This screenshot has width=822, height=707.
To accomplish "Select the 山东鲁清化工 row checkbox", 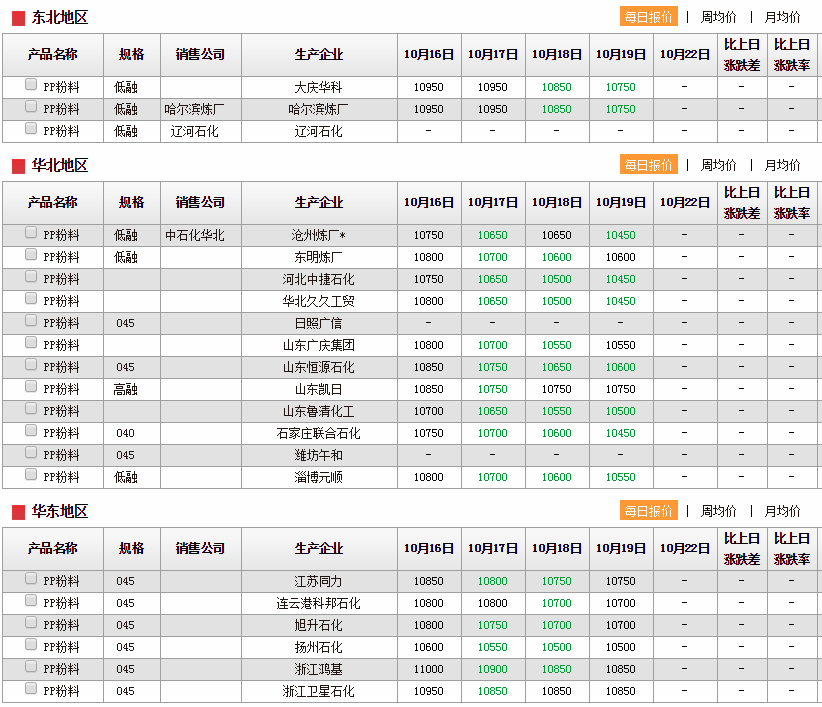I will [x=31, y=408].
